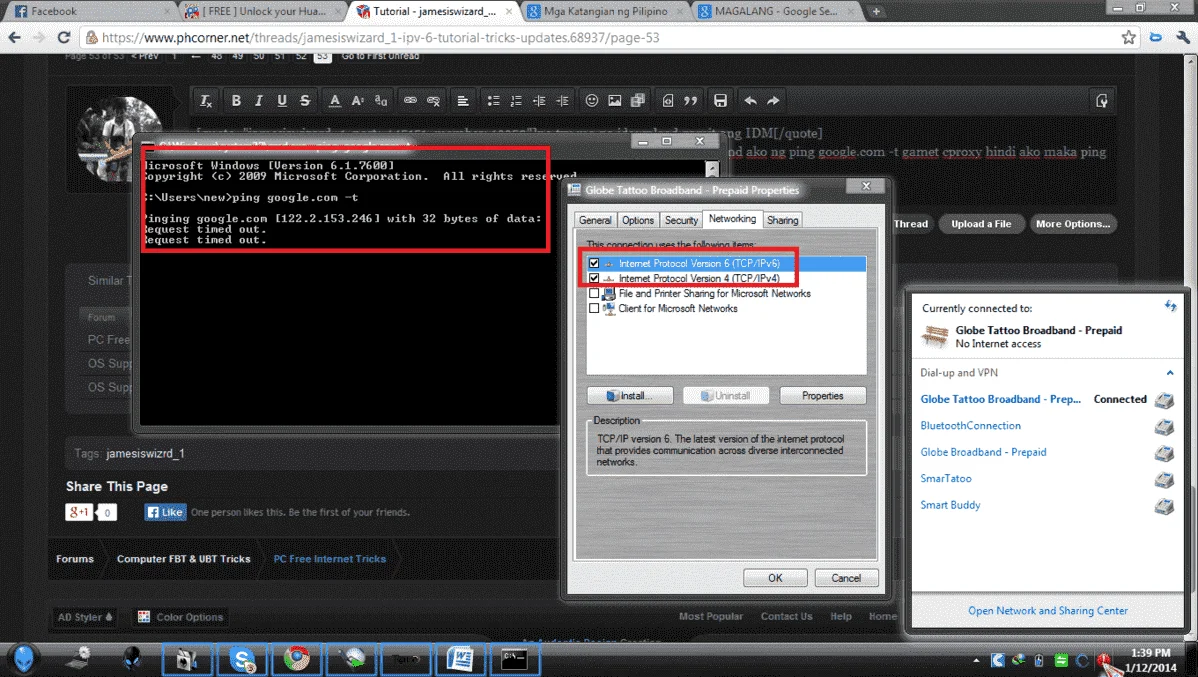Click the browser address bar URL
Image resolution: width=1198 pixels, height=677 pixels.
(x=380, y=37)
